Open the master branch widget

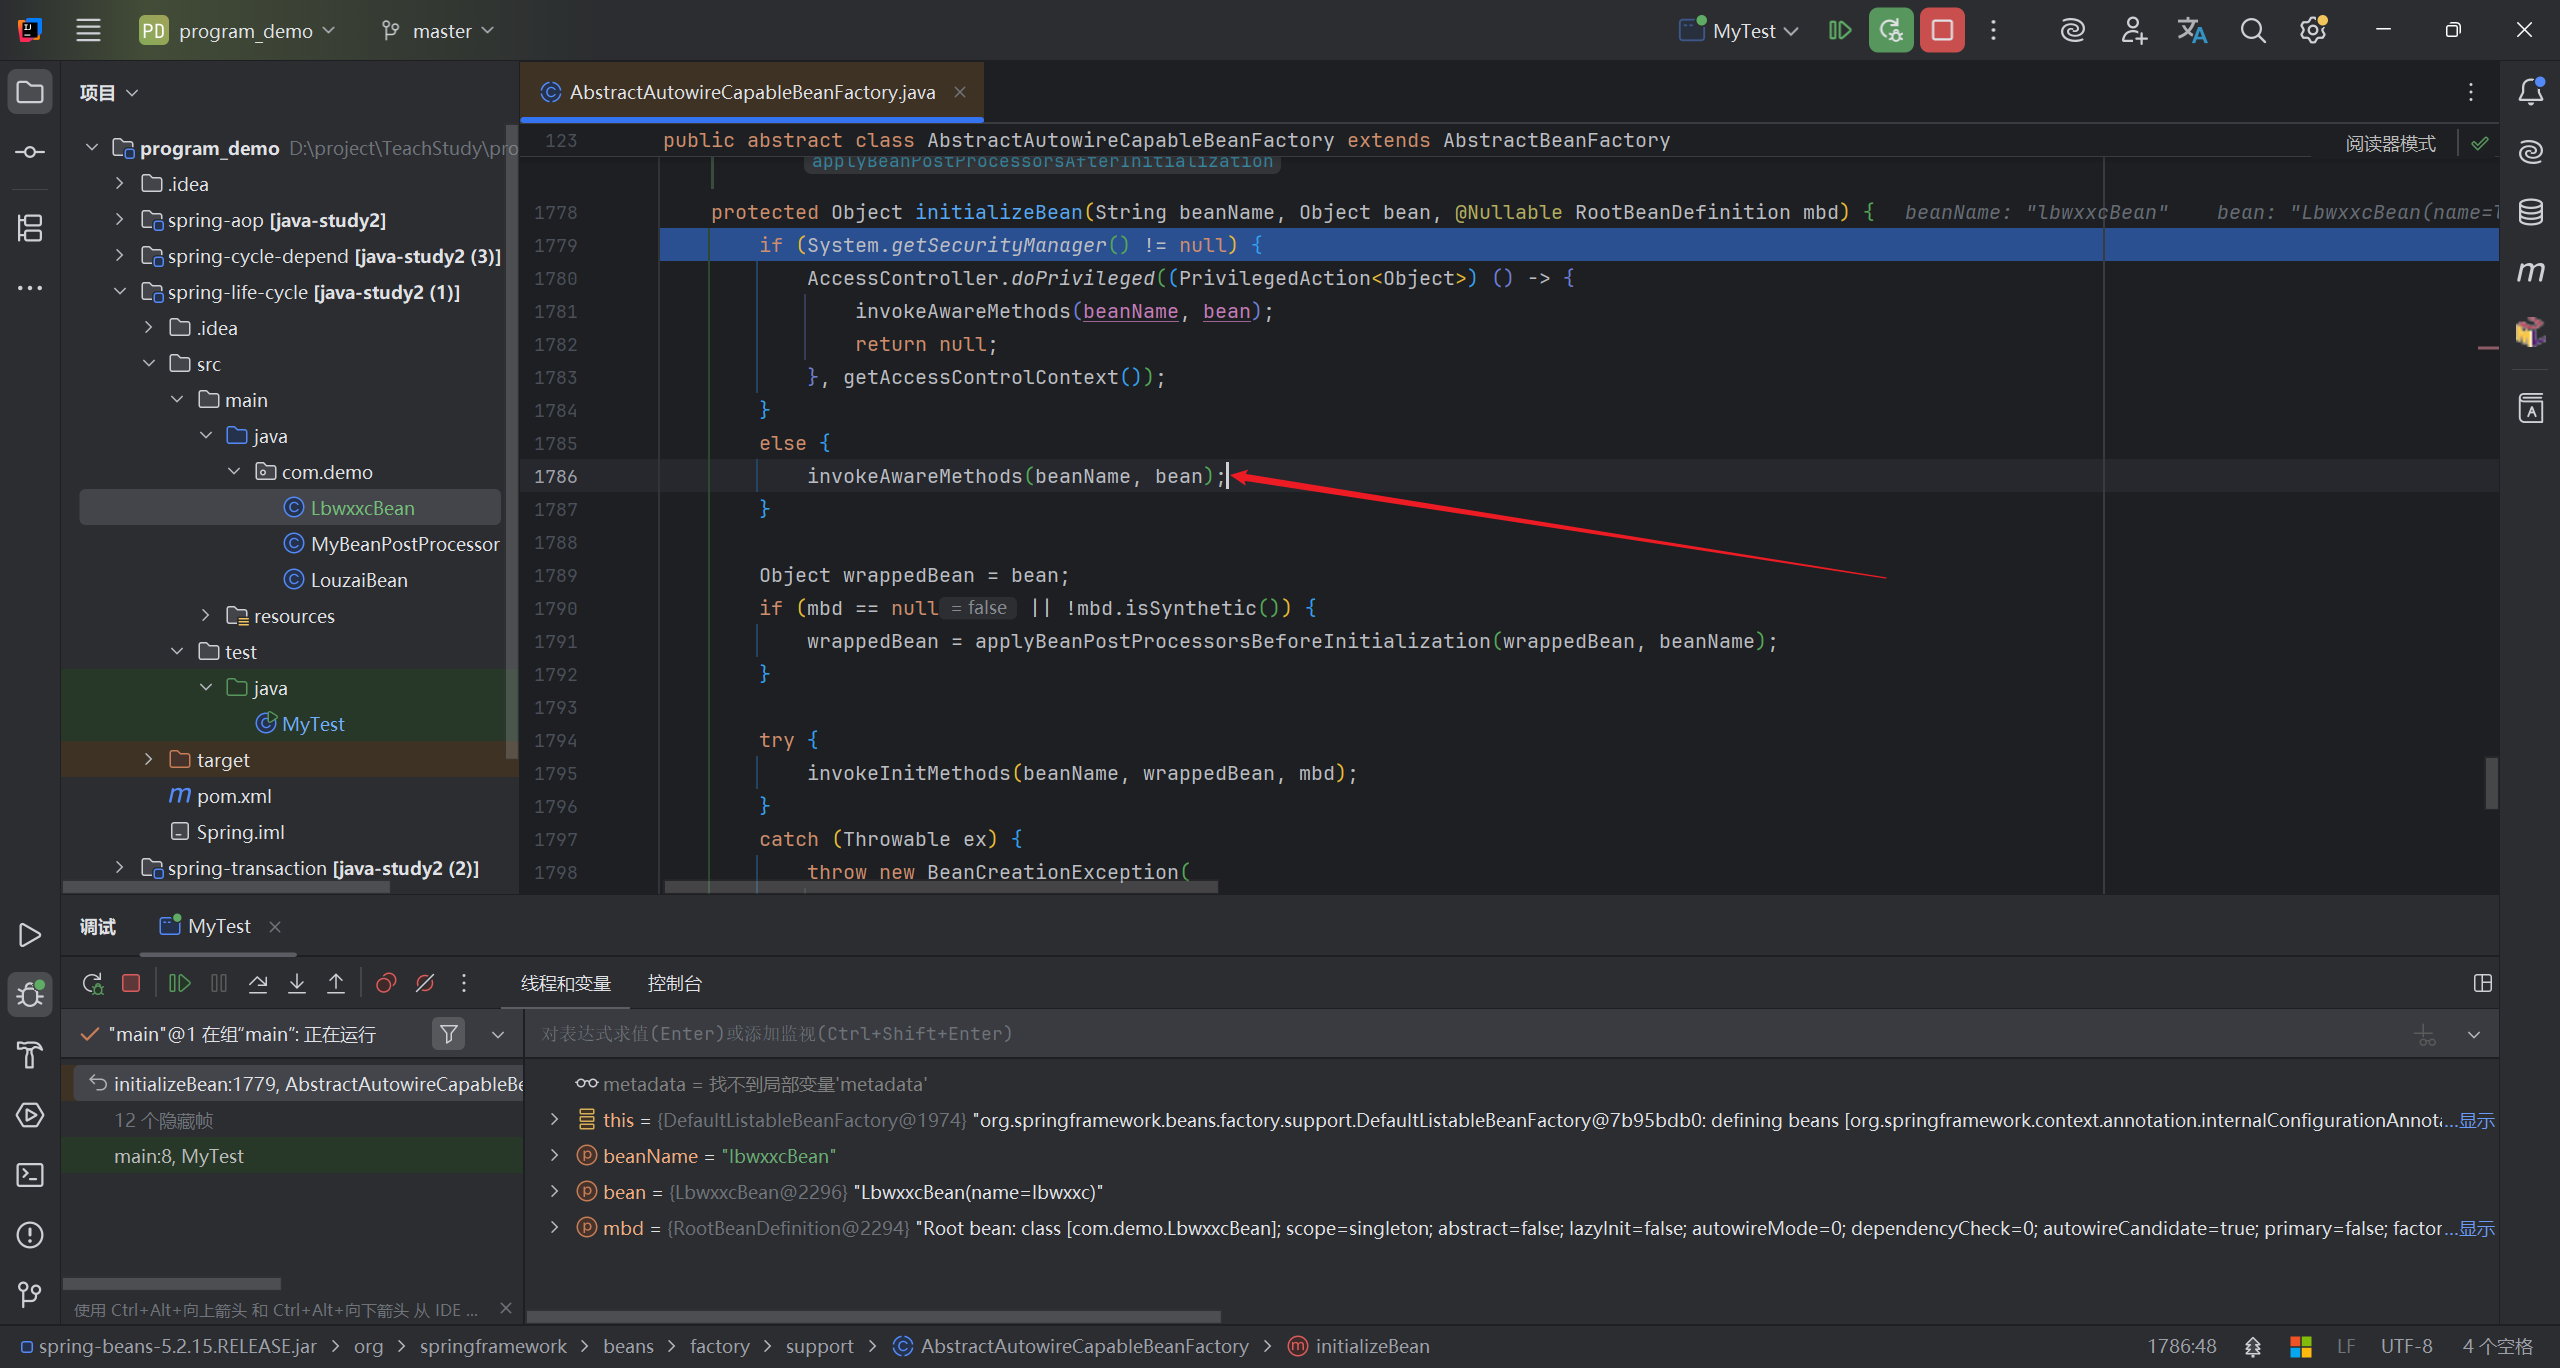click(438, 31)
